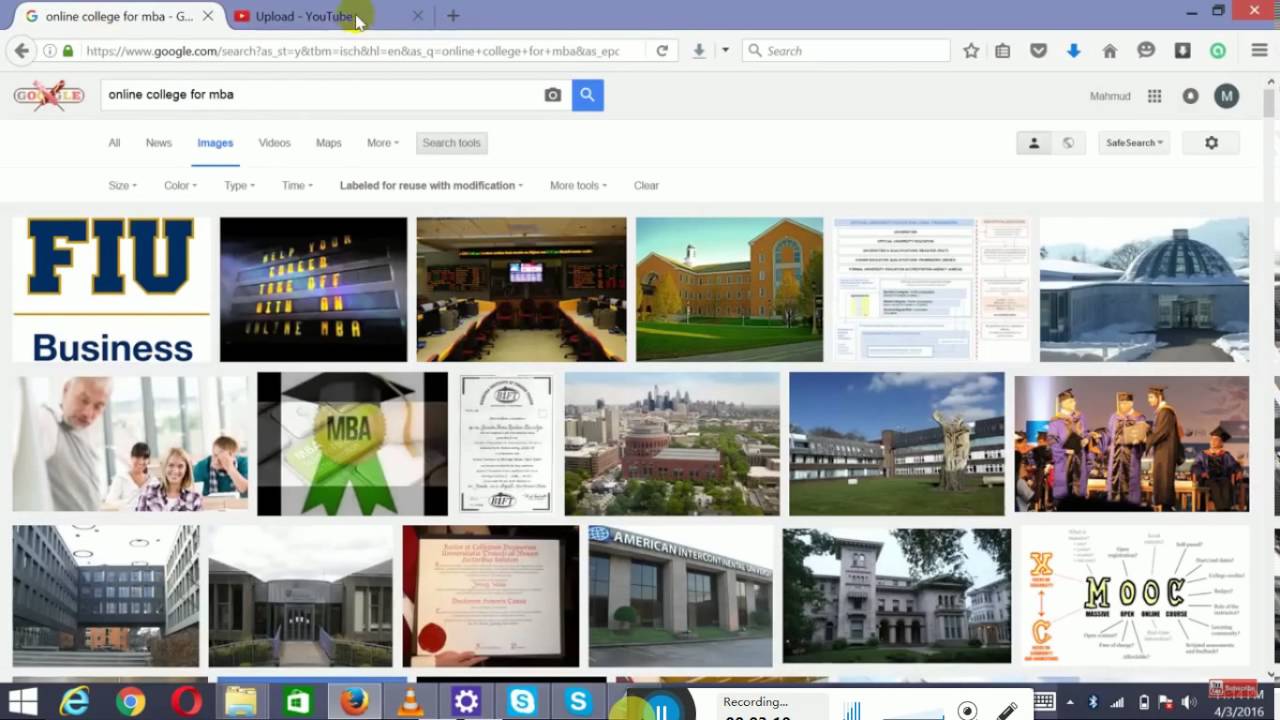The width and height of the screenshot is (1280, 720).
Task: Open the Google account avatar M
Action: pyautogui.click(x=1226, y=96)
